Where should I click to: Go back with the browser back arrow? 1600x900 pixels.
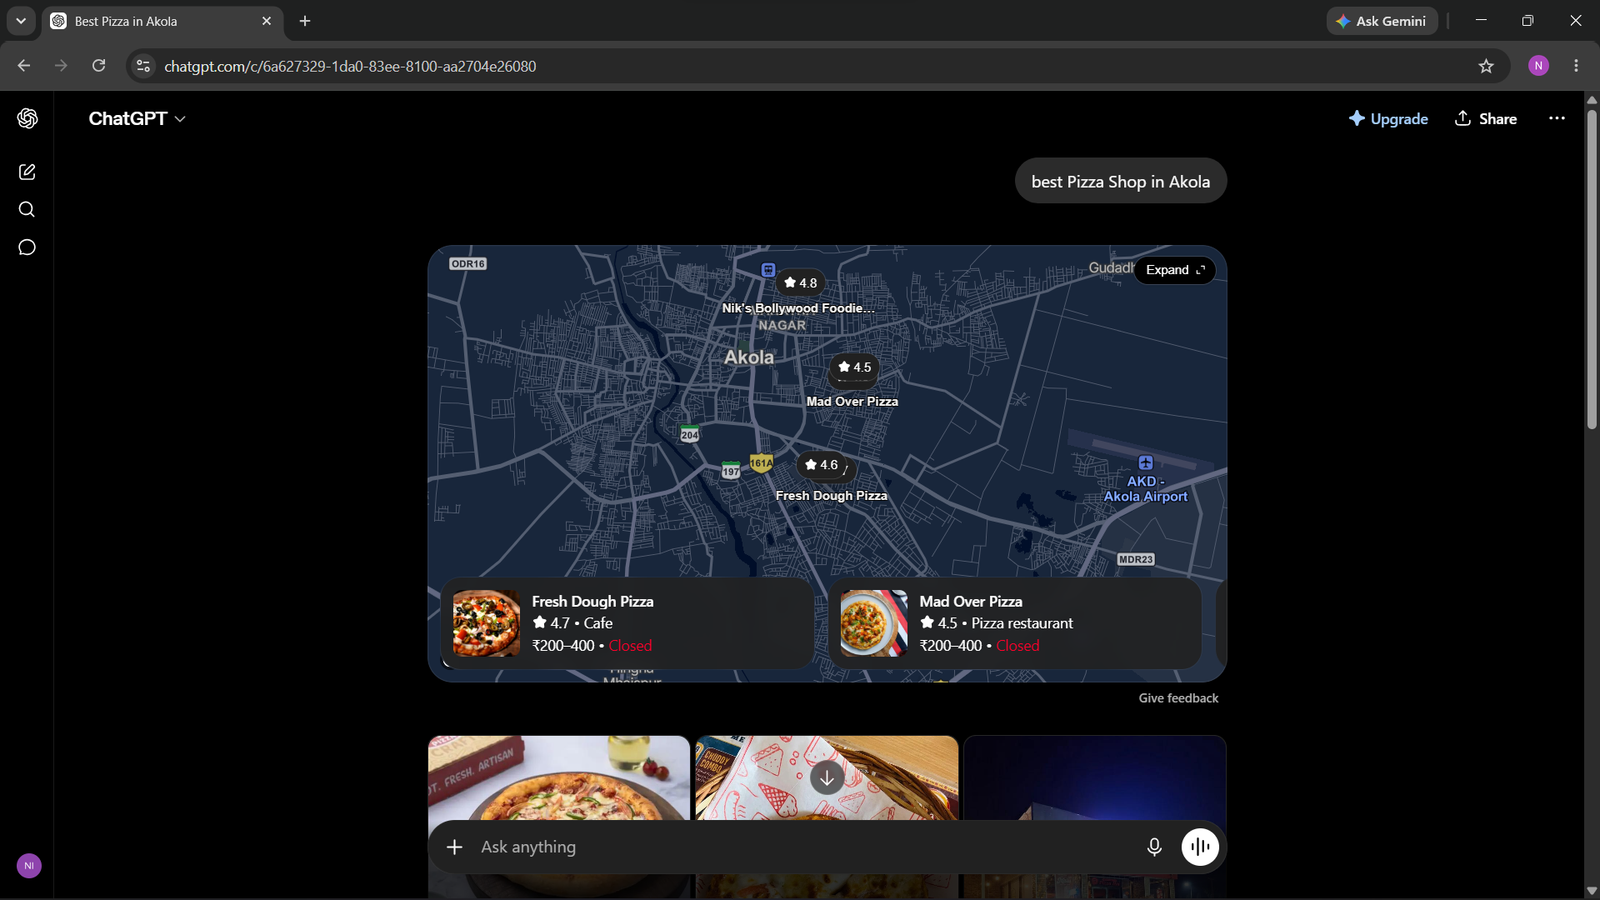click(x=24, y=66)
